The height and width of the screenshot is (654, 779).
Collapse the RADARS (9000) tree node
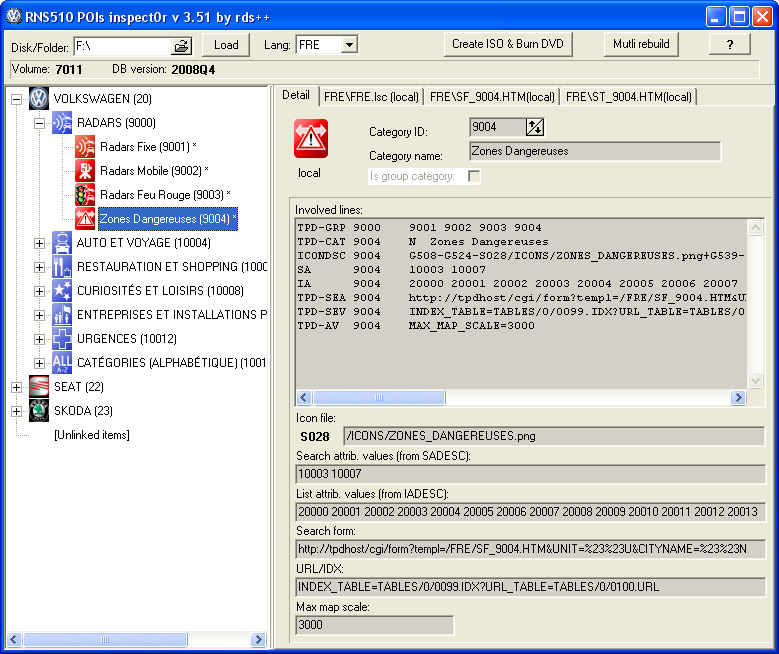pyautogui.click(x=40, y=123)
